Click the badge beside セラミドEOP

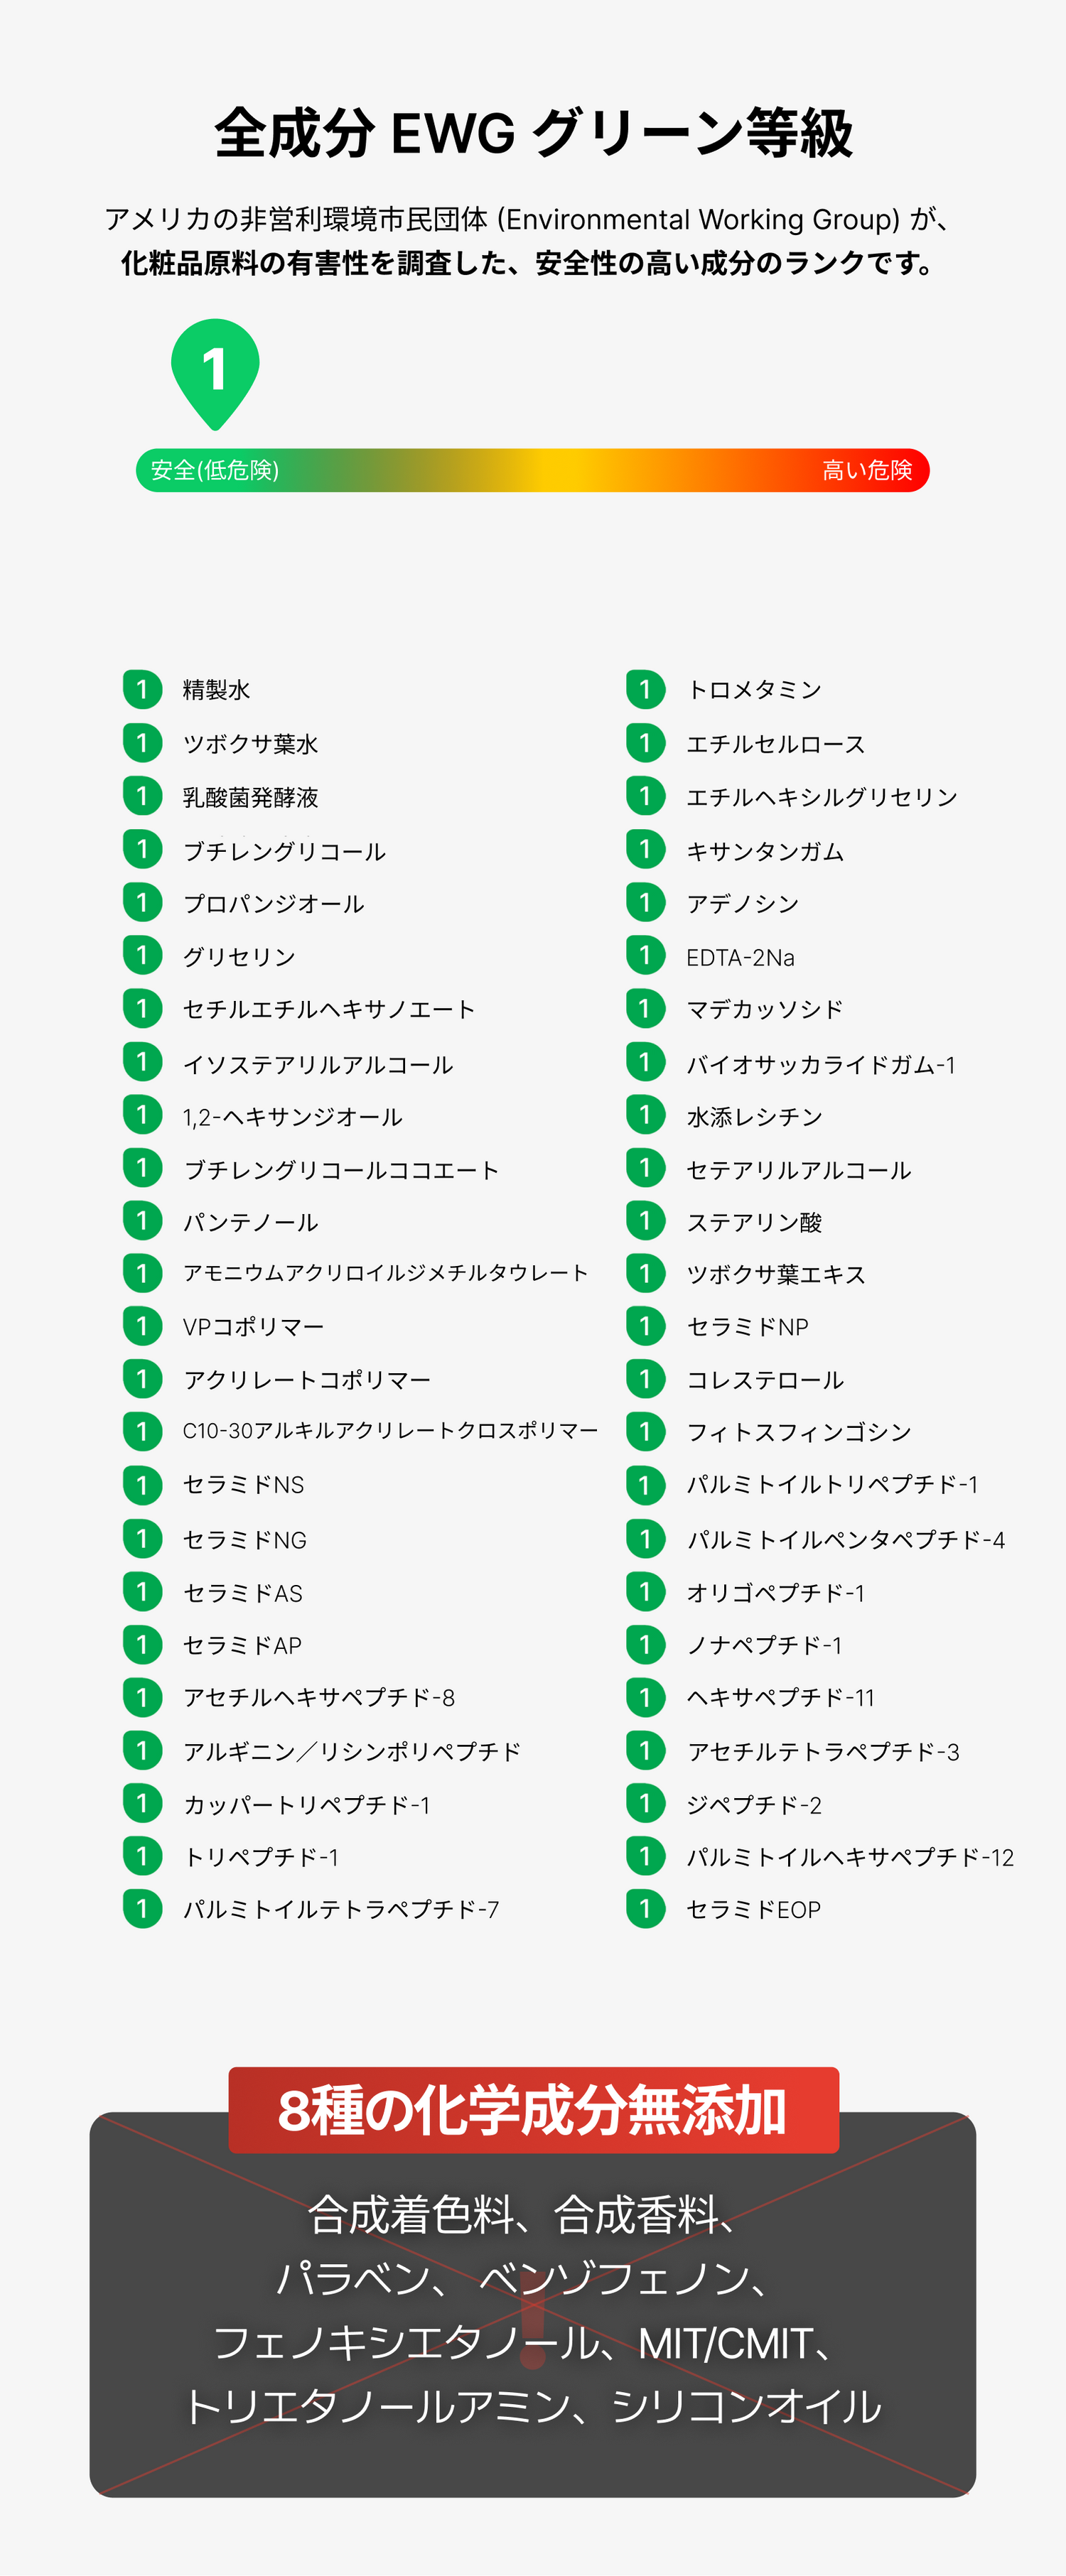point(645,1908)
